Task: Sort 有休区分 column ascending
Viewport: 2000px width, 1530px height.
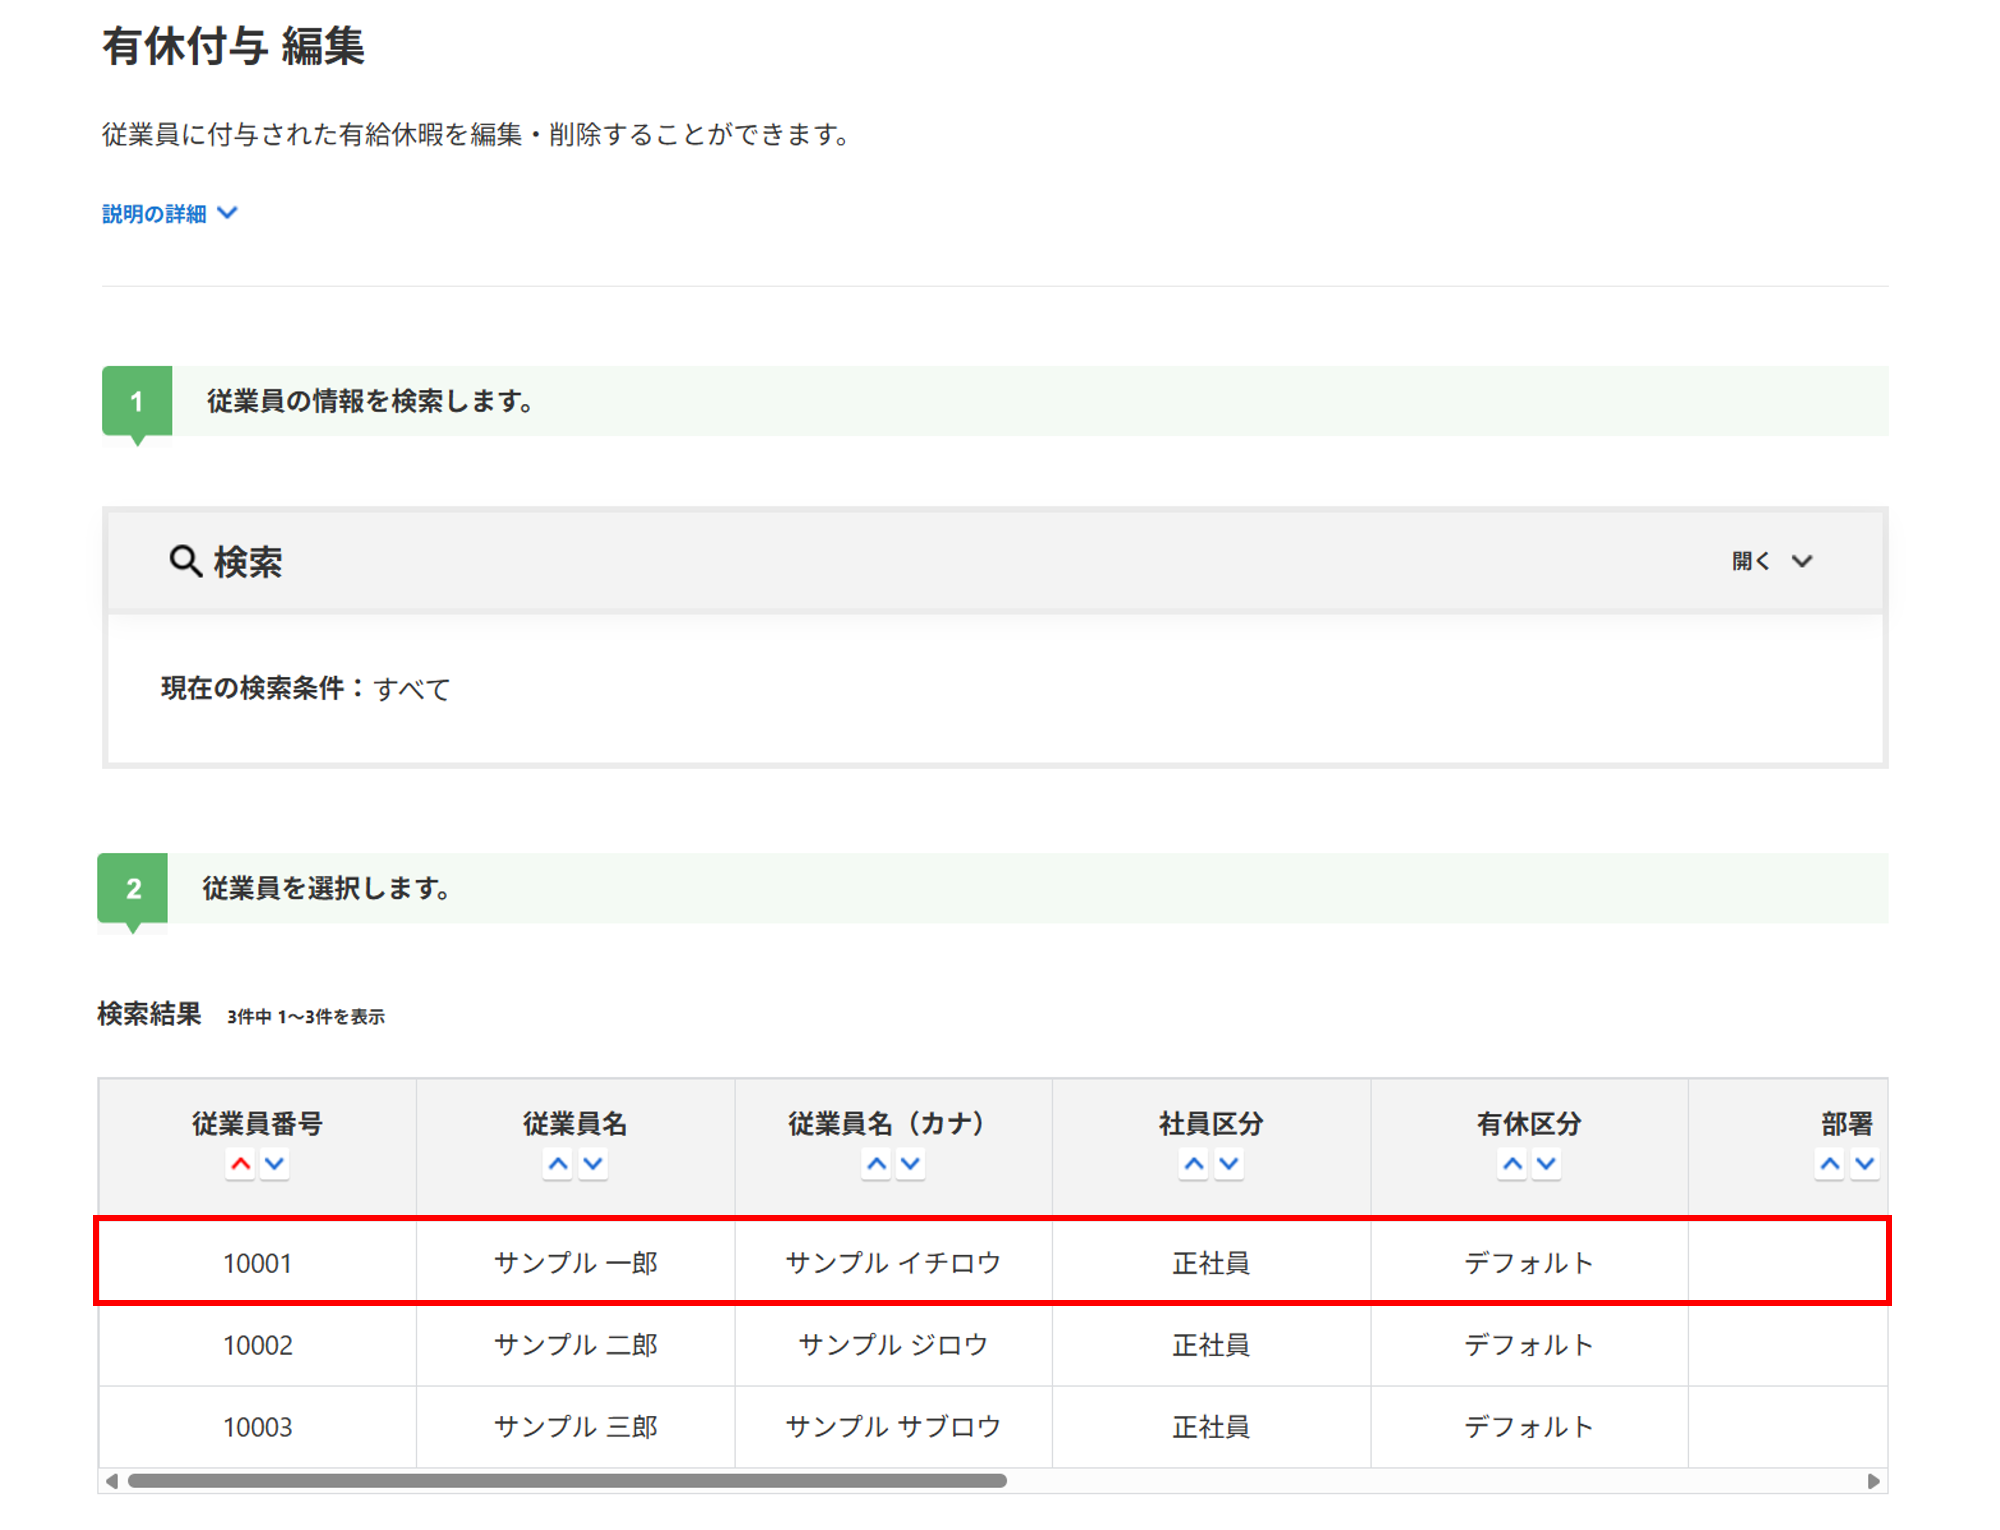Action: pyautogui.click(x=1512, y=1164)
